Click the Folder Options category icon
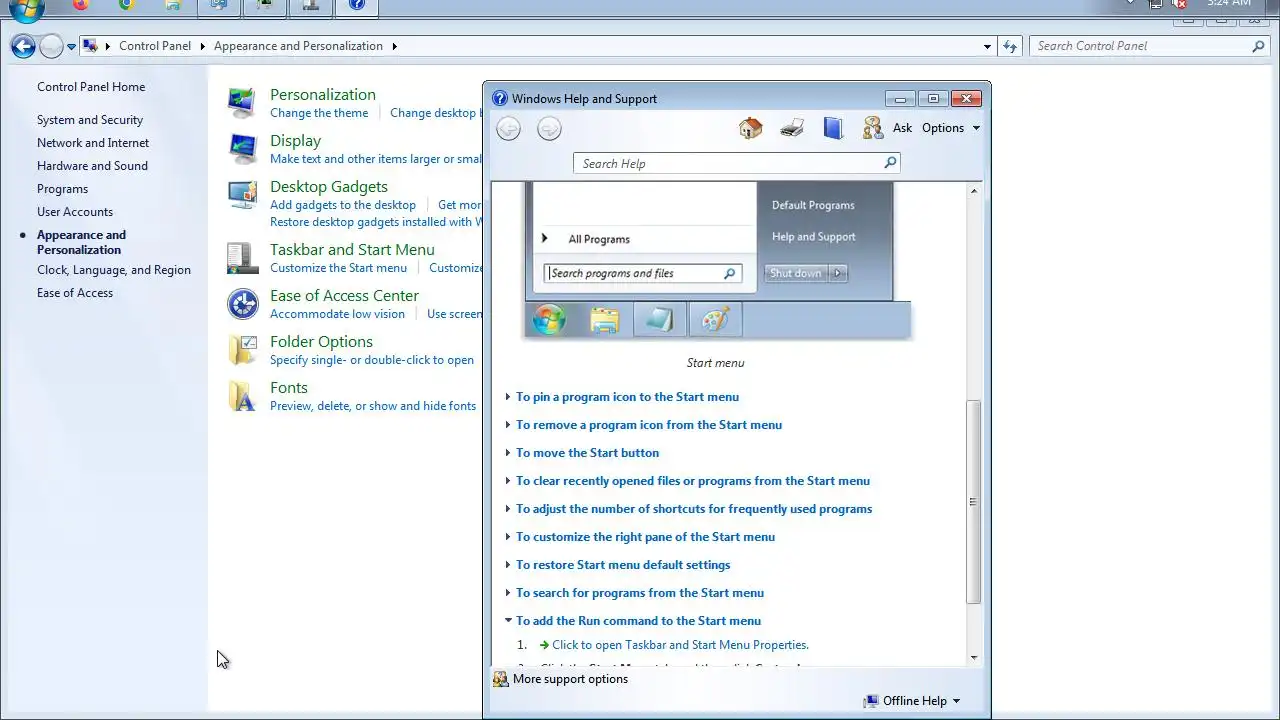This screenshot has width=1280, height=720. click(242, 350)
